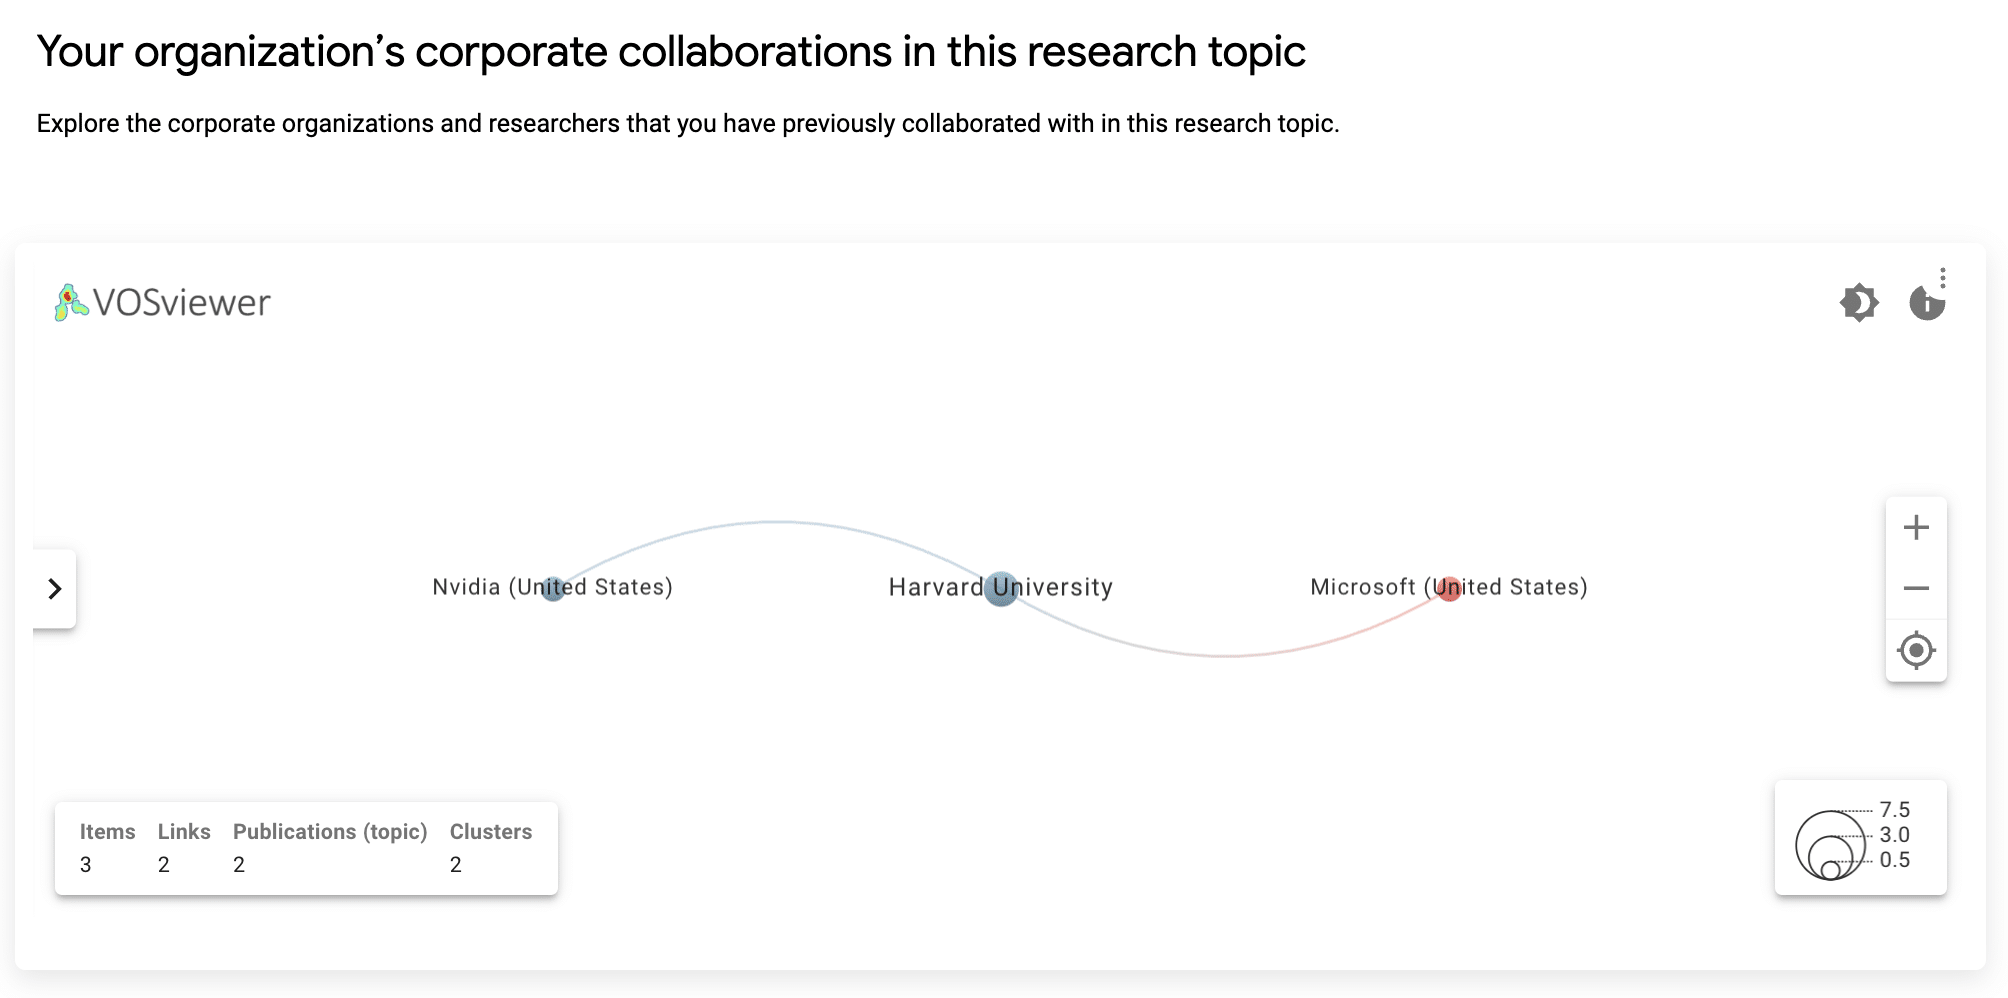Click the circle size legend
This screenshot has height=998, width=2008.
click(1830, 845)
